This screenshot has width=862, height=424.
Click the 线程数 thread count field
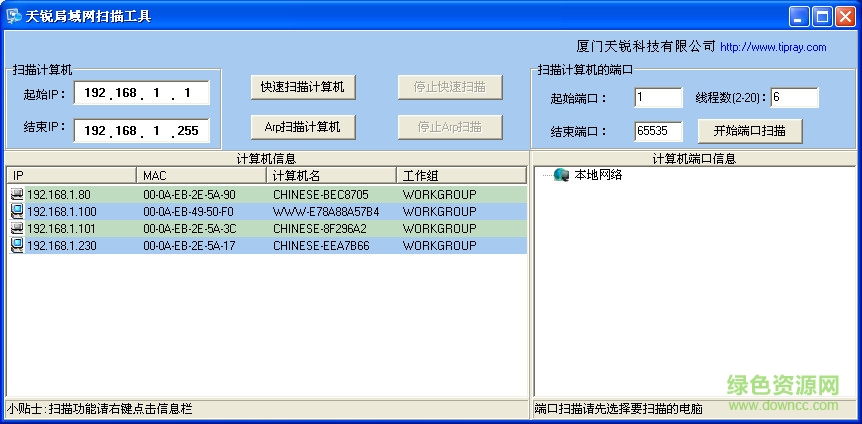793,97
